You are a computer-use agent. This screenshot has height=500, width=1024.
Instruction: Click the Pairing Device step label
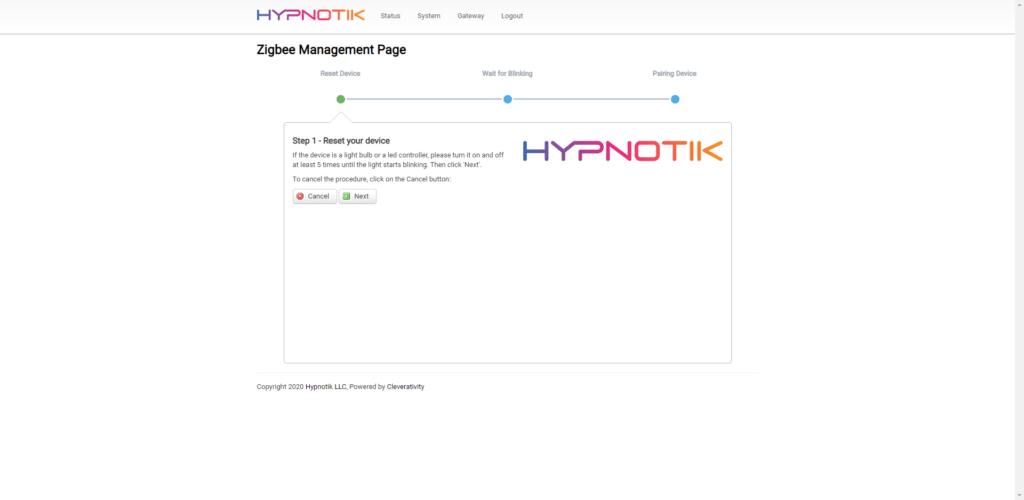675,74
